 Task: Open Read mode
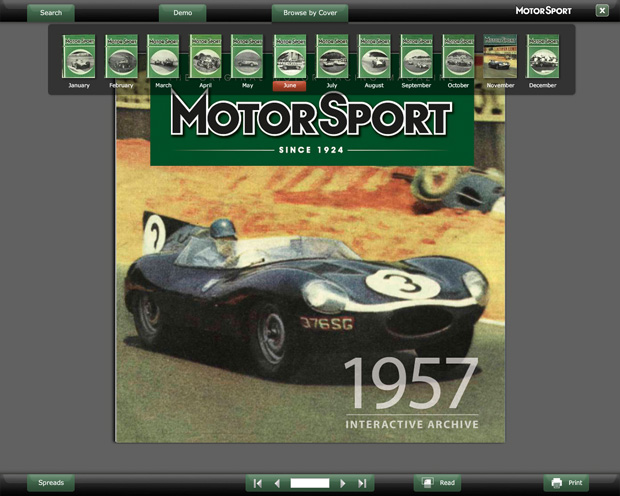pyautogui.click(x=438, y=483)
